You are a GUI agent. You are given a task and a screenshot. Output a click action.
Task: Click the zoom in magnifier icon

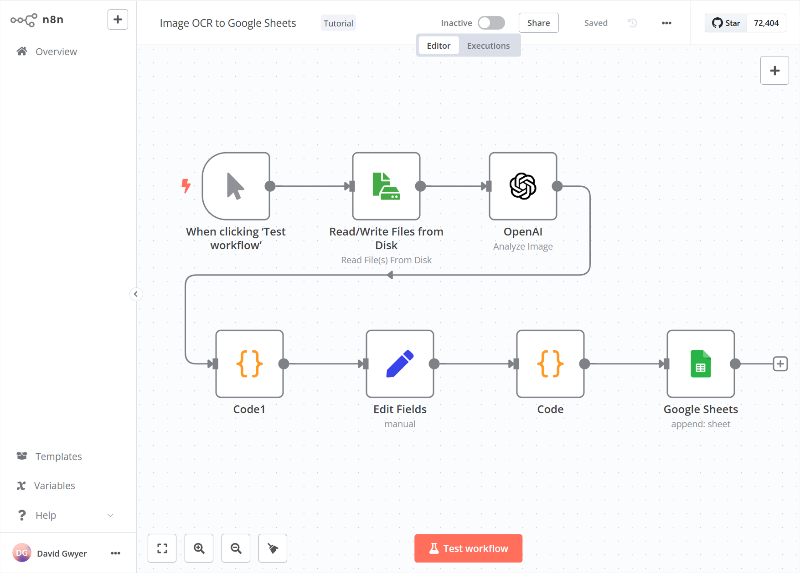click(x=199, y=548)
